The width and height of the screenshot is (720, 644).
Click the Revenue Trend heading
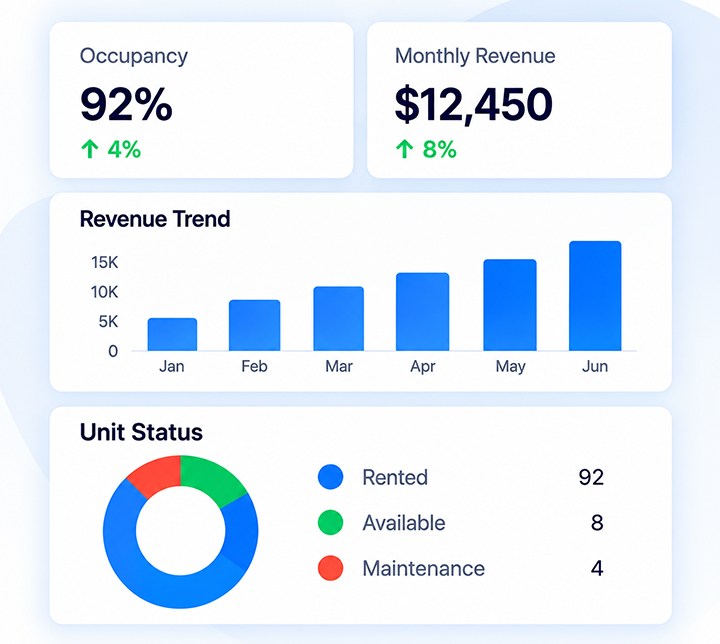155,219
